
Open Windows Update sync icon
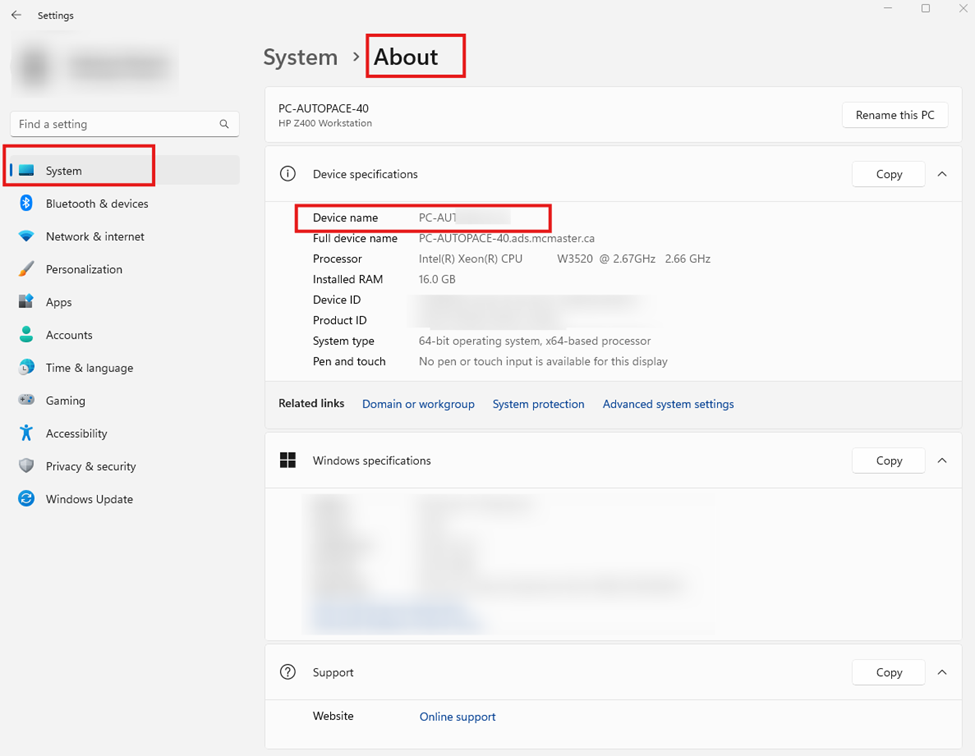tap(27, 499)
